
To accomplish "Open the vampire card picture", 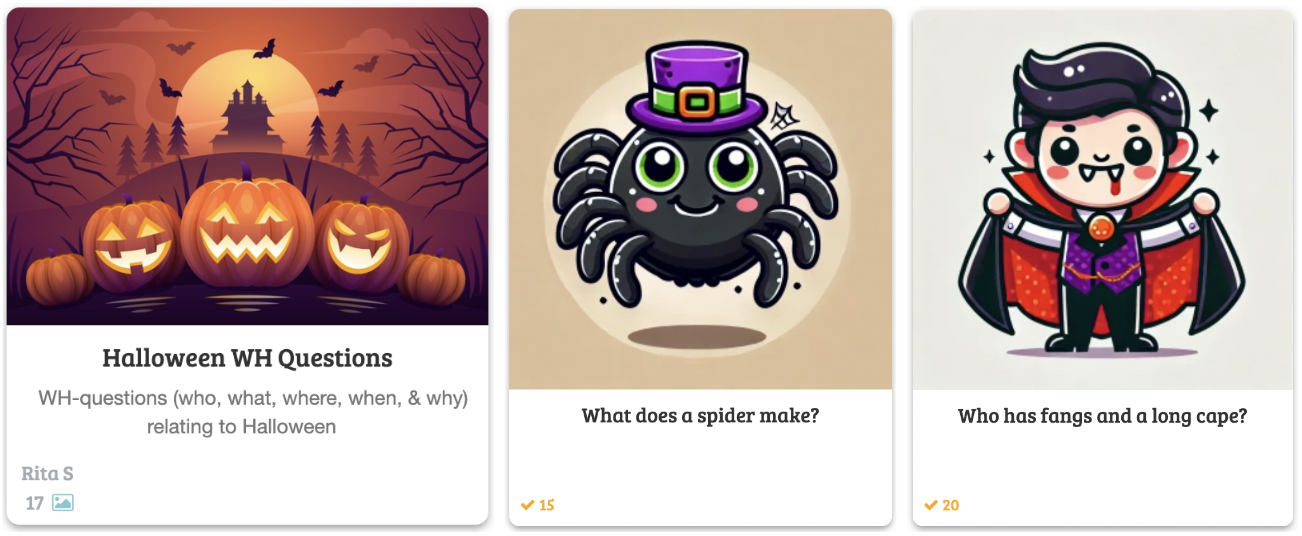I will (1103, 199).
